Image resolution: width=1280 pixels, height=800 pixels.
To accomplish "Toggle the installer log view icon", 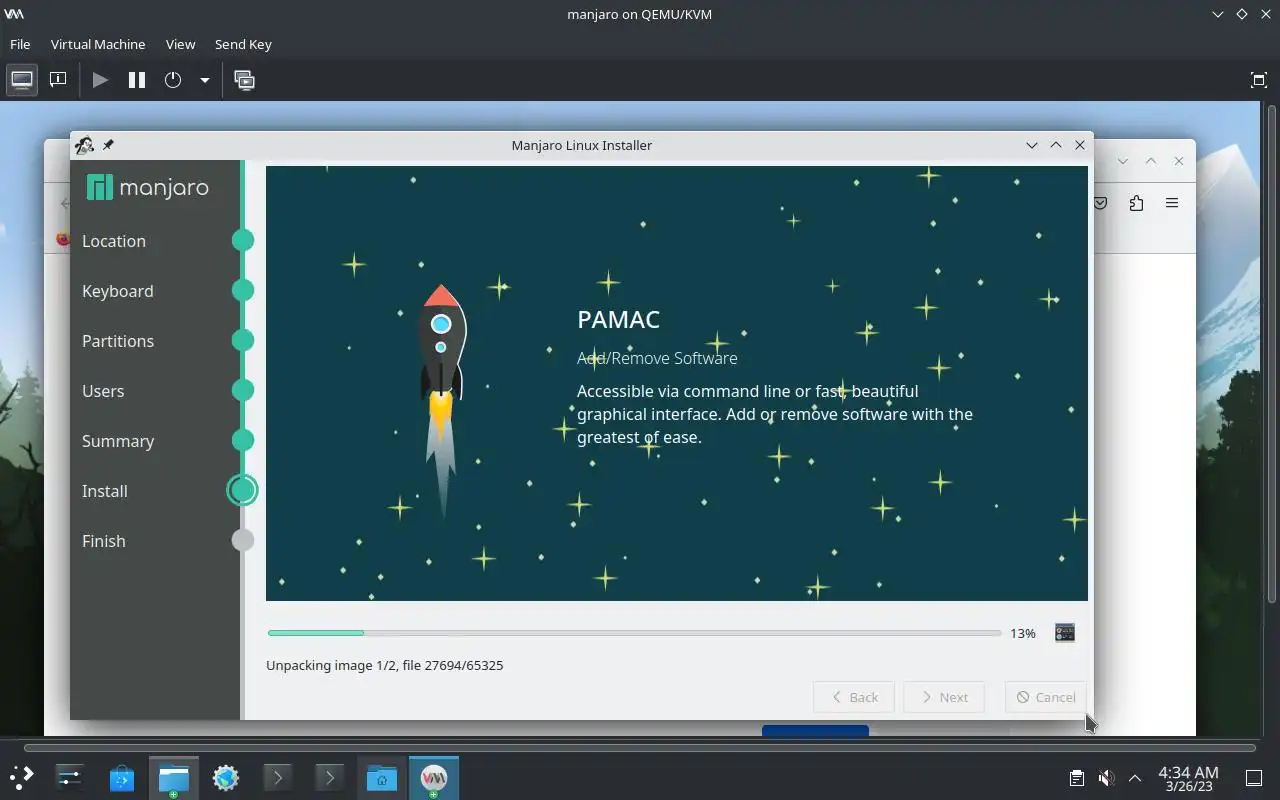I will pyautogui.click(x=1065, y=633).
